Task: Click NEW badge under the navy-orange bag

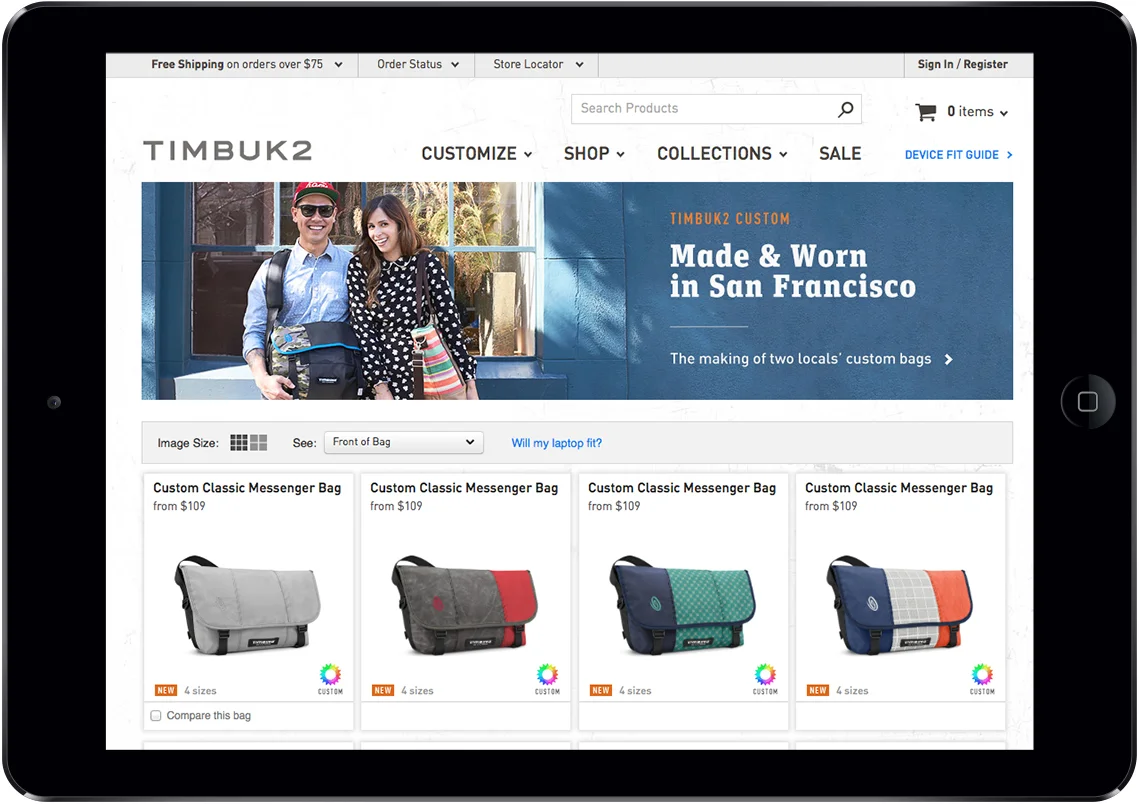Action: (x=818, y=690)
